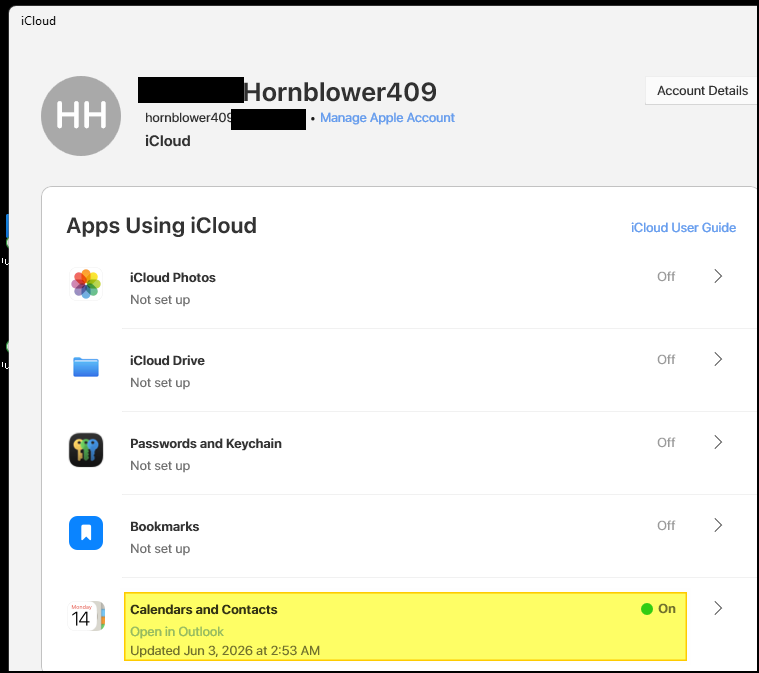
Task: Click the green On status for Calendars
Action: pyautogui.click(x=658, y=609)
